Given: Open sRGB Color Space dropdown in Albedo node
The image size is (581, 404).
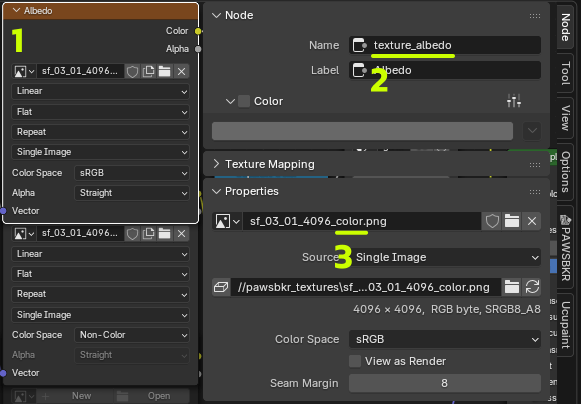Looking at the screenshot, I should [132, 173].
